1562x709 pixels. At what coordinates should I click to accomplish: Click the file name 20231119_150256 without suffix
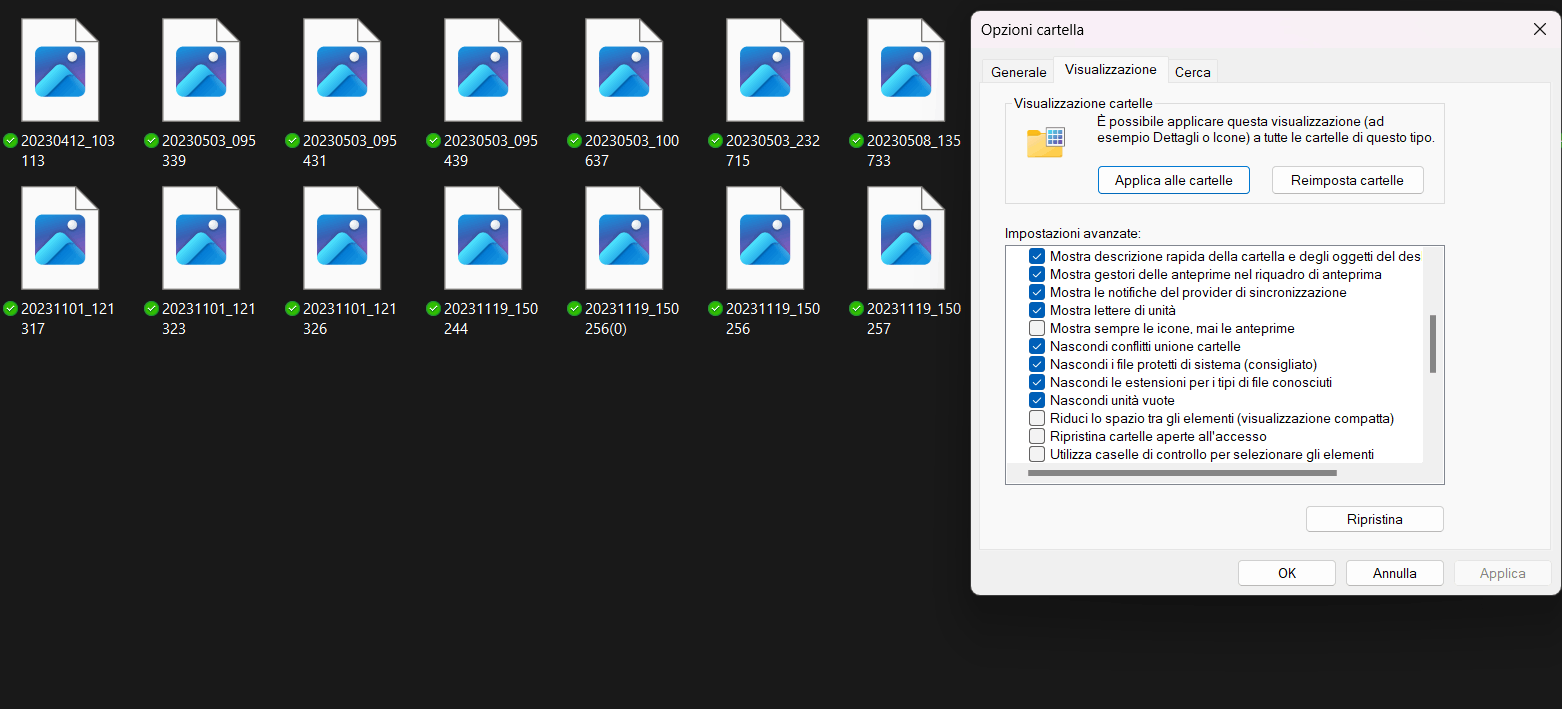[773, 319]
